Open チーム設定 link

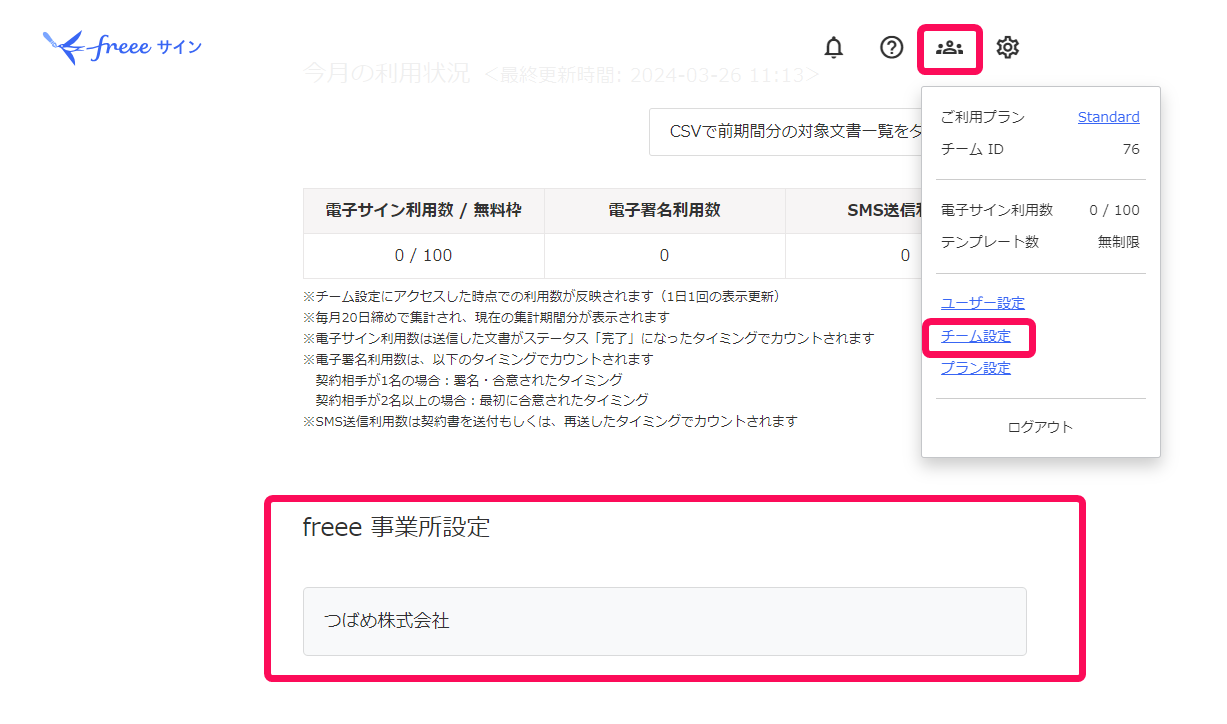[976, 336]
